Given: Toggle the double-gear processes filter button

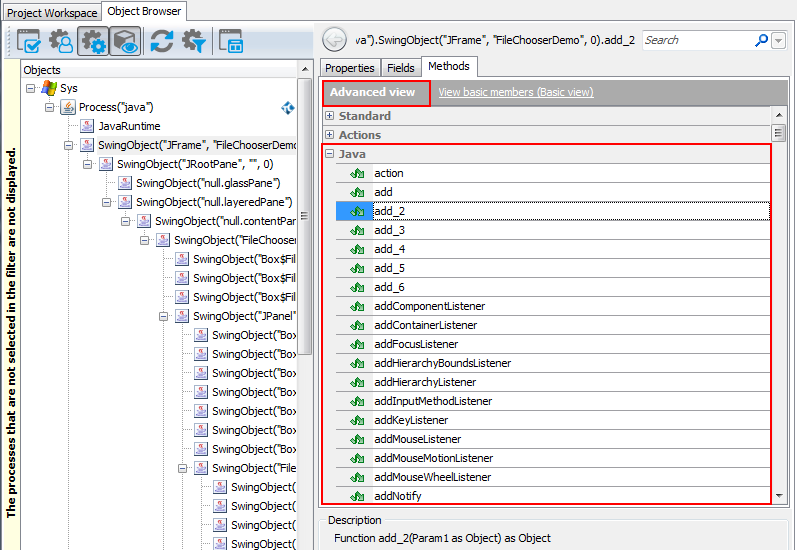Looking at the screenshot, I should click(94, 41).
